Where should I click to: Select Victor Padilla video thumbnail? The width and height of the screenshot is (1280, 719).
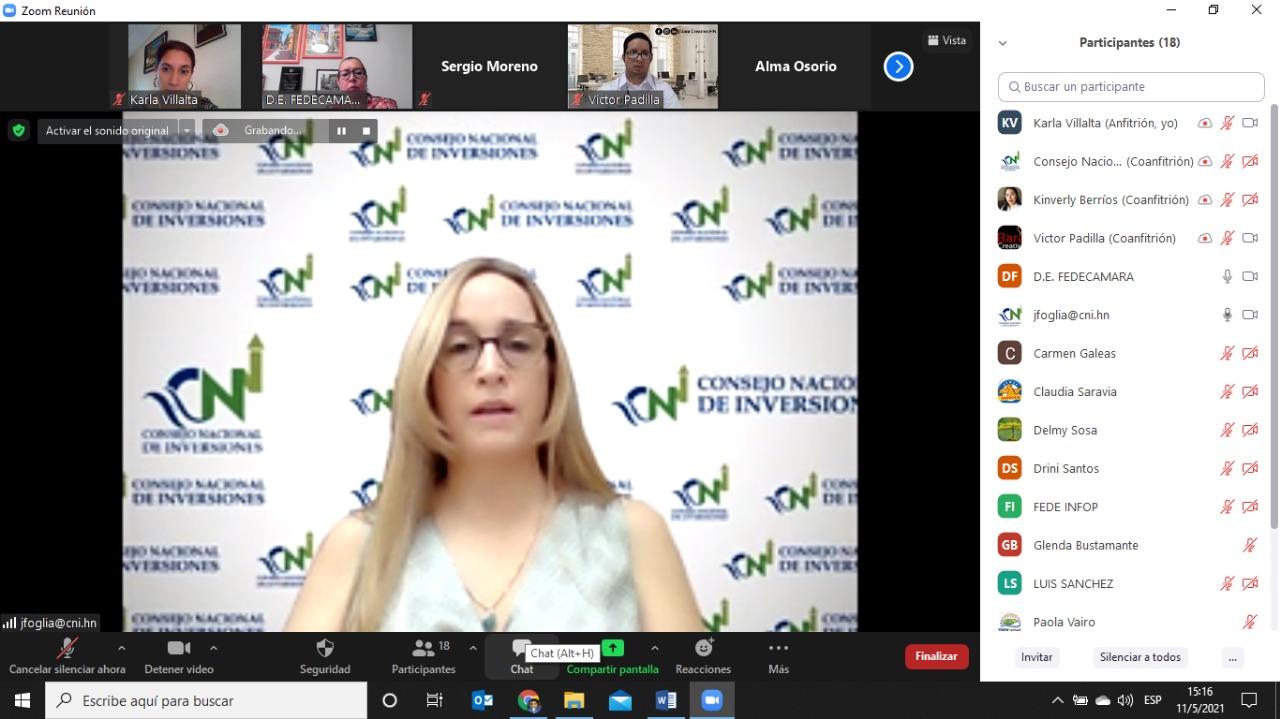(x=643, y=66)
